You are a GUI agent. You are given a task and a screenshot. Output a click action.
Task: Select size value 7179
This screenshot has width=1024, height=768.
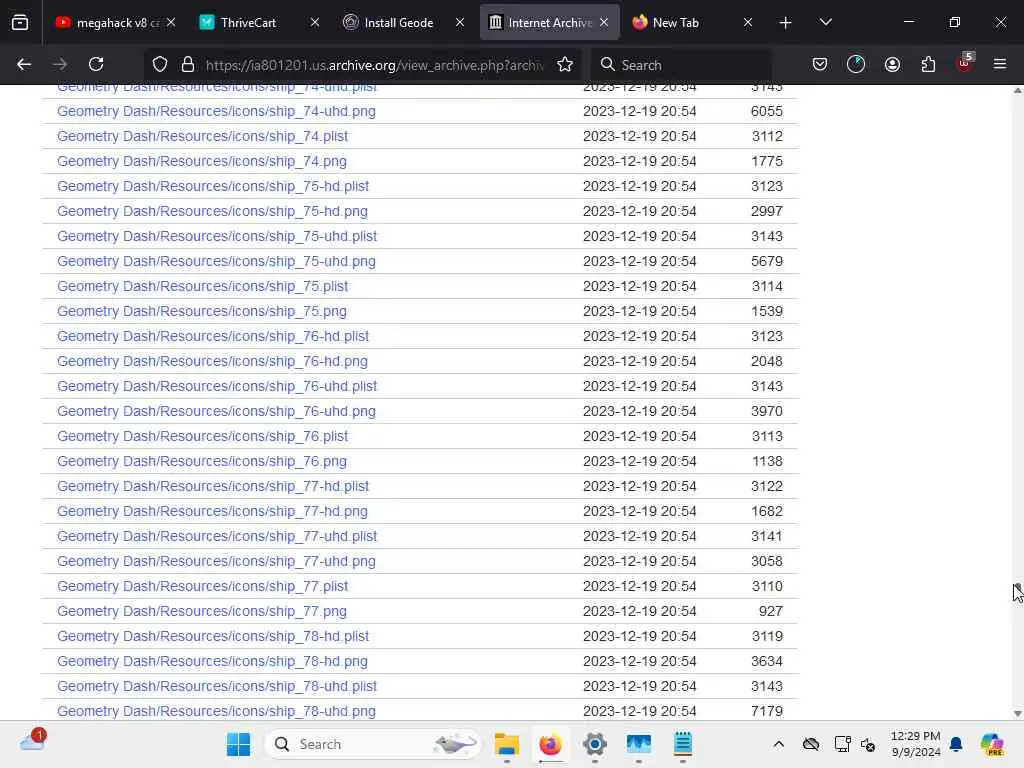(x=766, y=711)
